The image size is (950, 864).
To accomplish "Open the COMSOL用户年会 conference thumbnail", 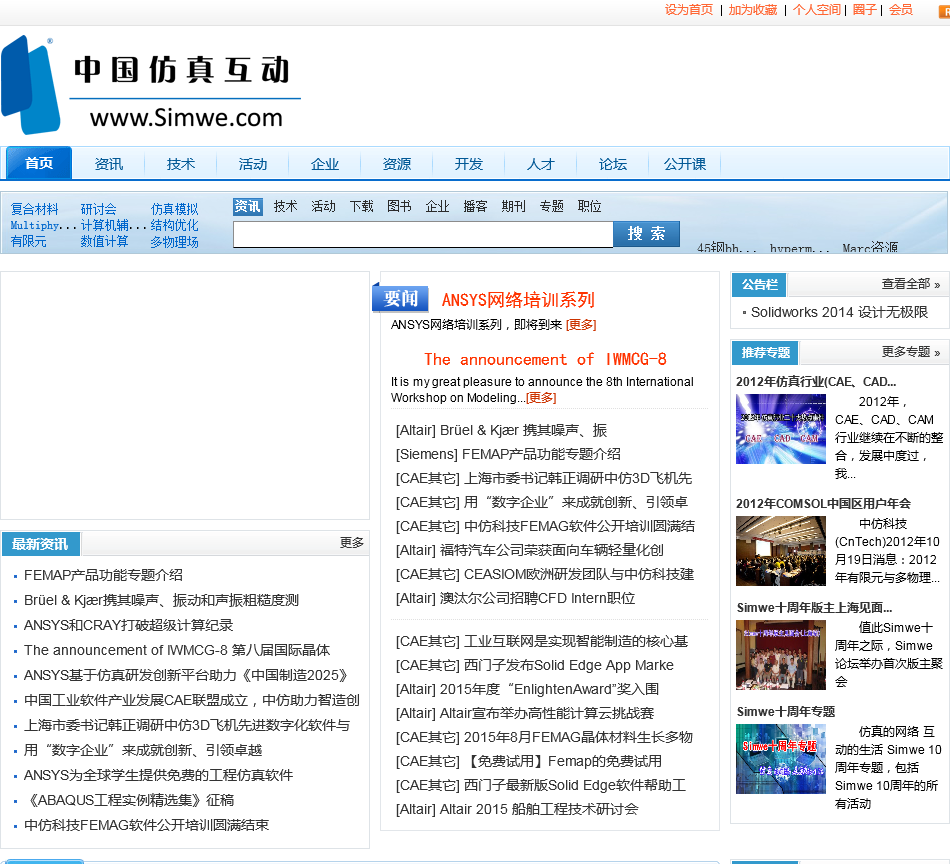I will click(780, 551).
